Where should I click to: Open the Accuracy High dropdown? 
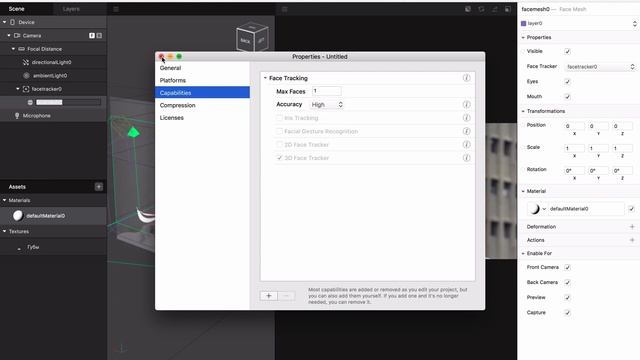(327, 104)
